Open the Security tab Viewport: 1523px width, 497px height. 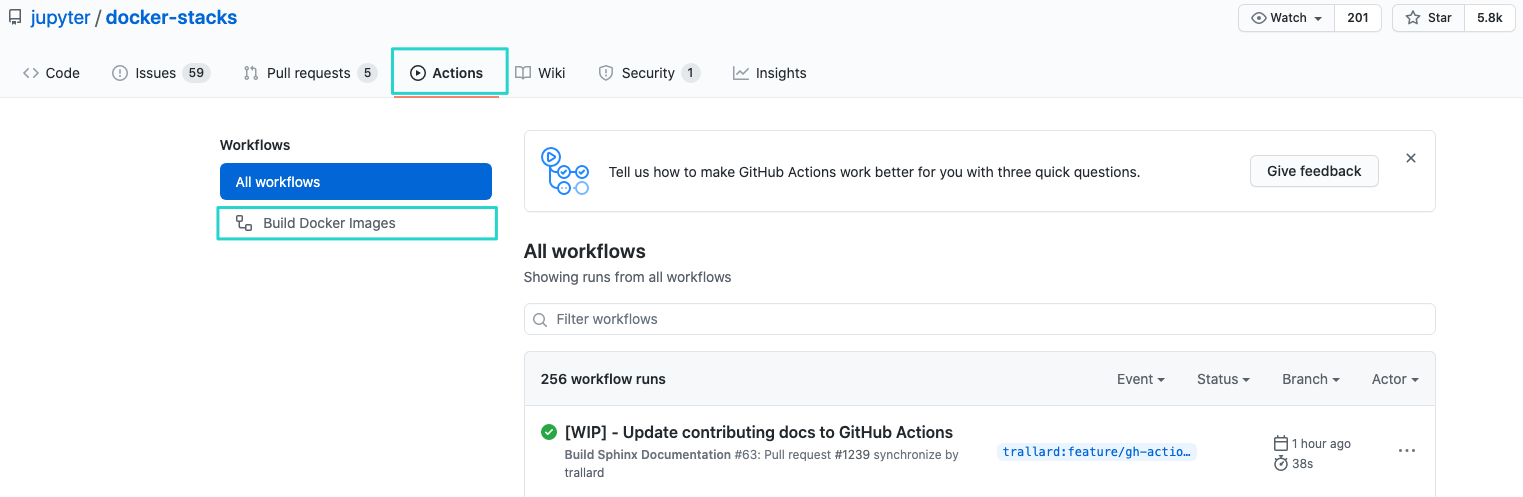click(649, 73)
